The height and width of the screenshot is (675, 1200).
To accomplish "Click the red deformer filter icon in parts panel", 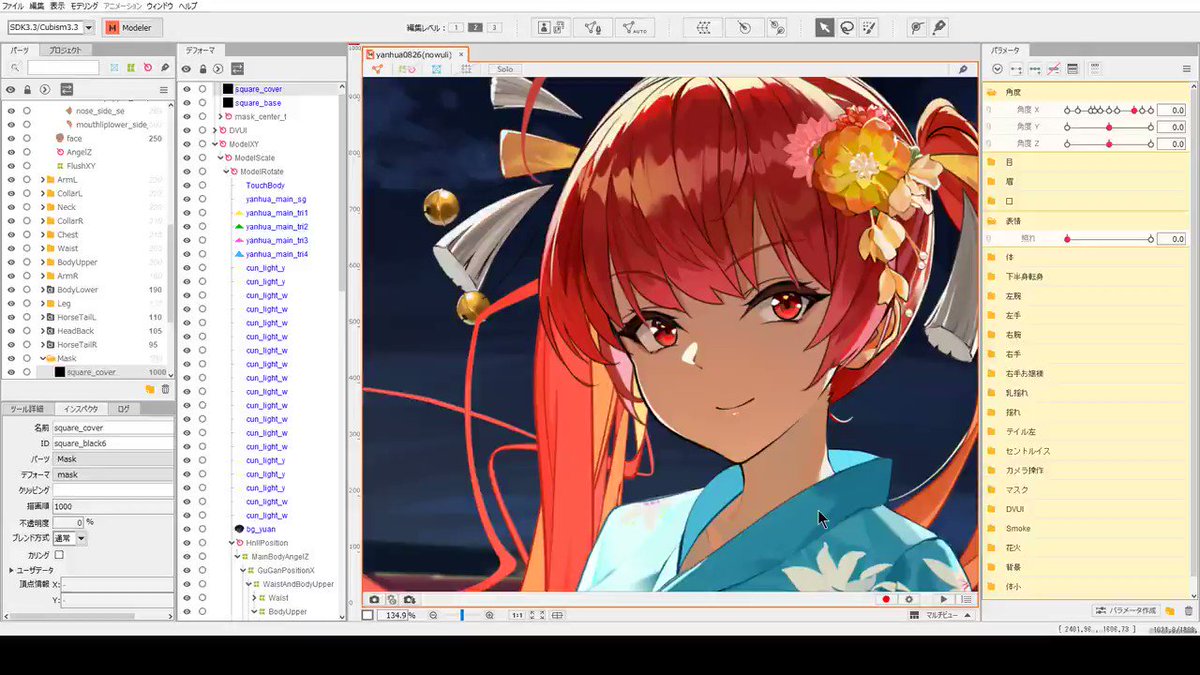I will click(x=148, y=67).
